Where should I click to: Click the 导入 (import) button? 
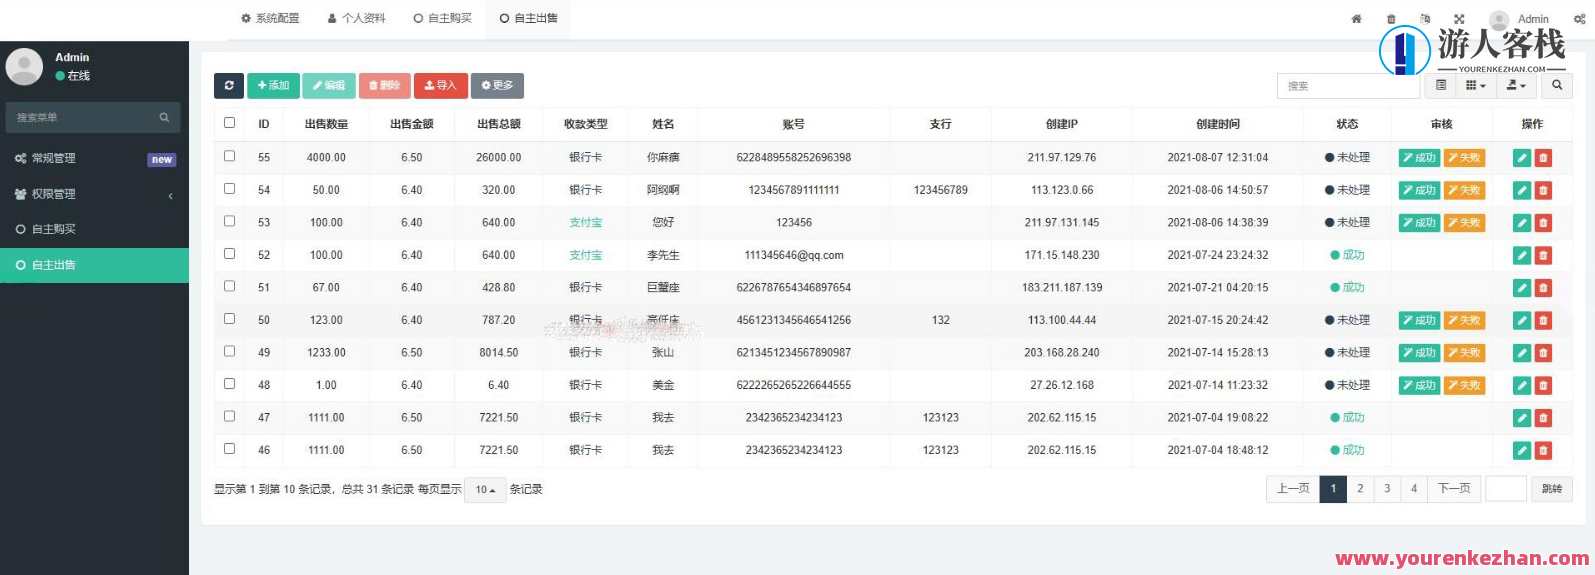[x=441, y=86]
